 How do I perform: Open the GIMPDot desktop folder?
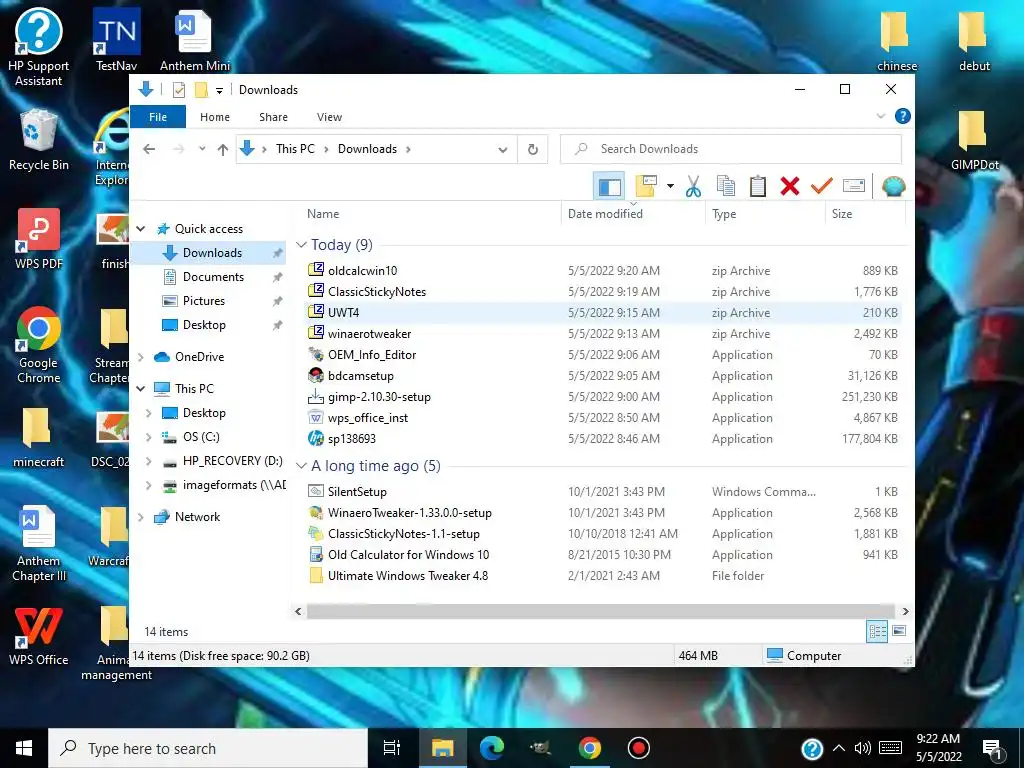[x=974, y=140]
